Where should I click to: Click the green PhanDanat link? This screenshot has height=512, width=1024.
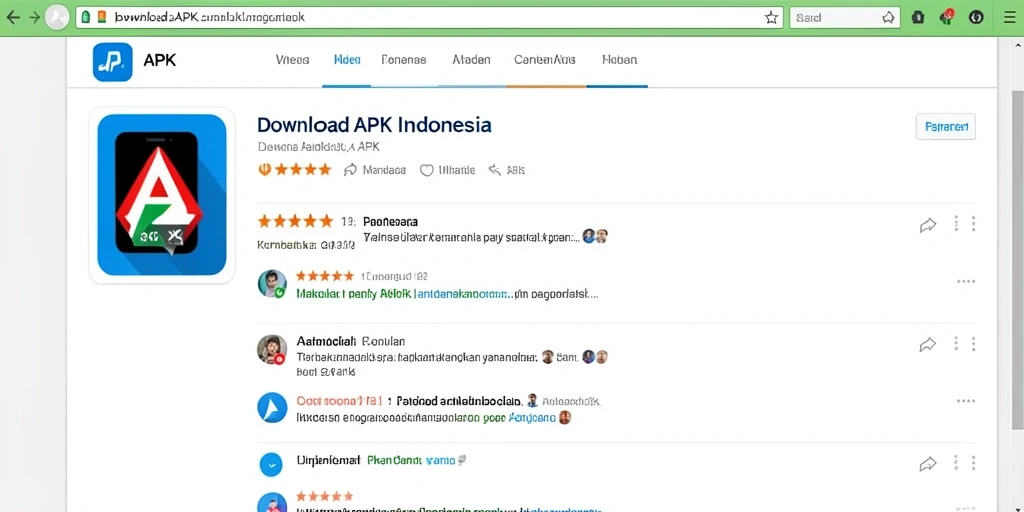[394, 460]
